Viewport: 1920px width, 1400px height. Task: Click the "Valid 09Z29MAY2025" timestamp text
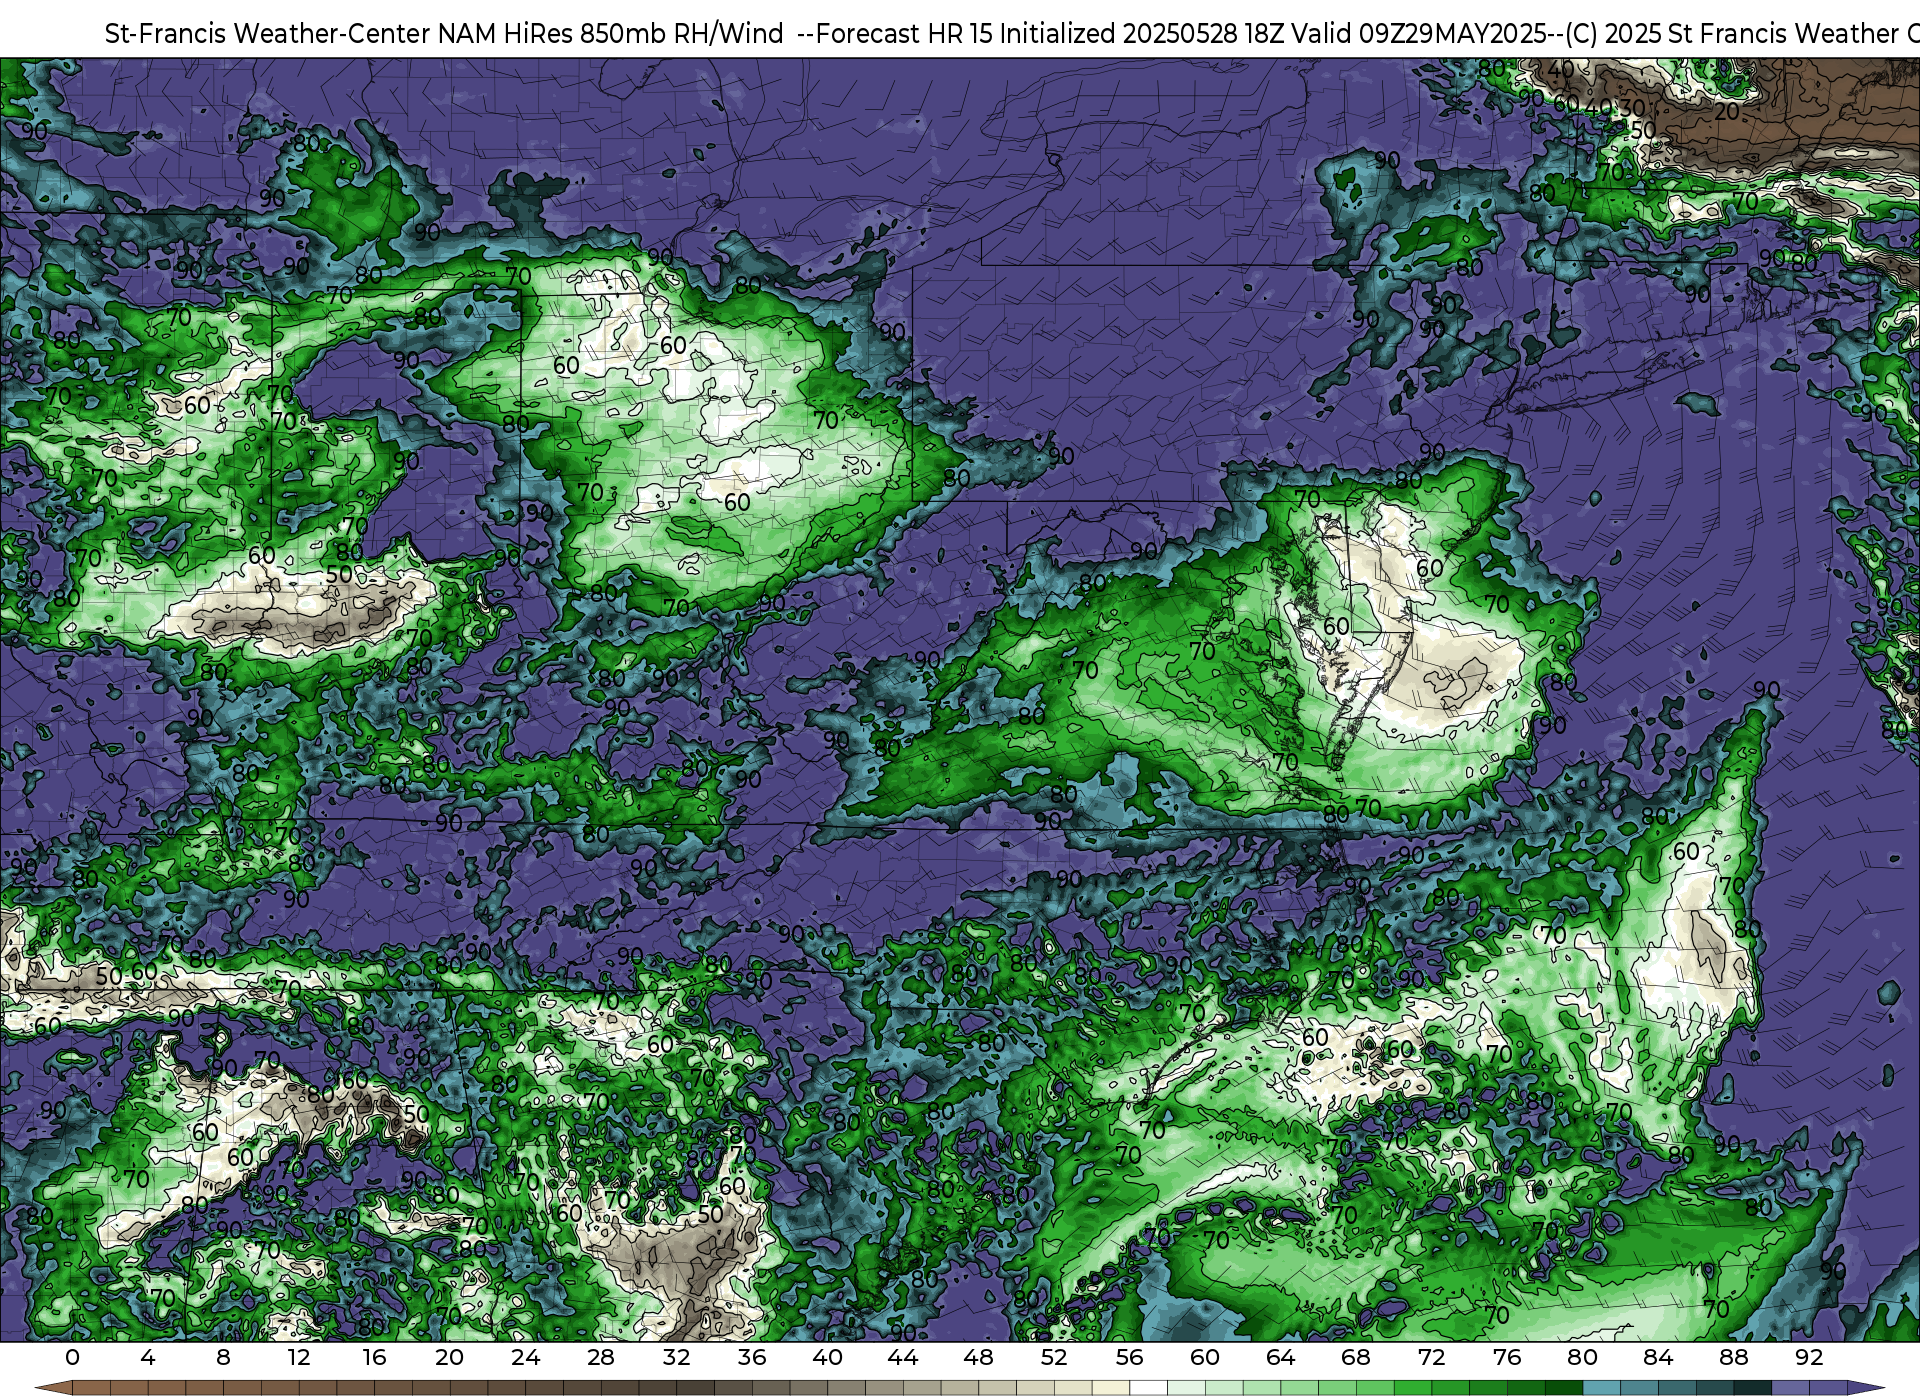[1418, 34]
